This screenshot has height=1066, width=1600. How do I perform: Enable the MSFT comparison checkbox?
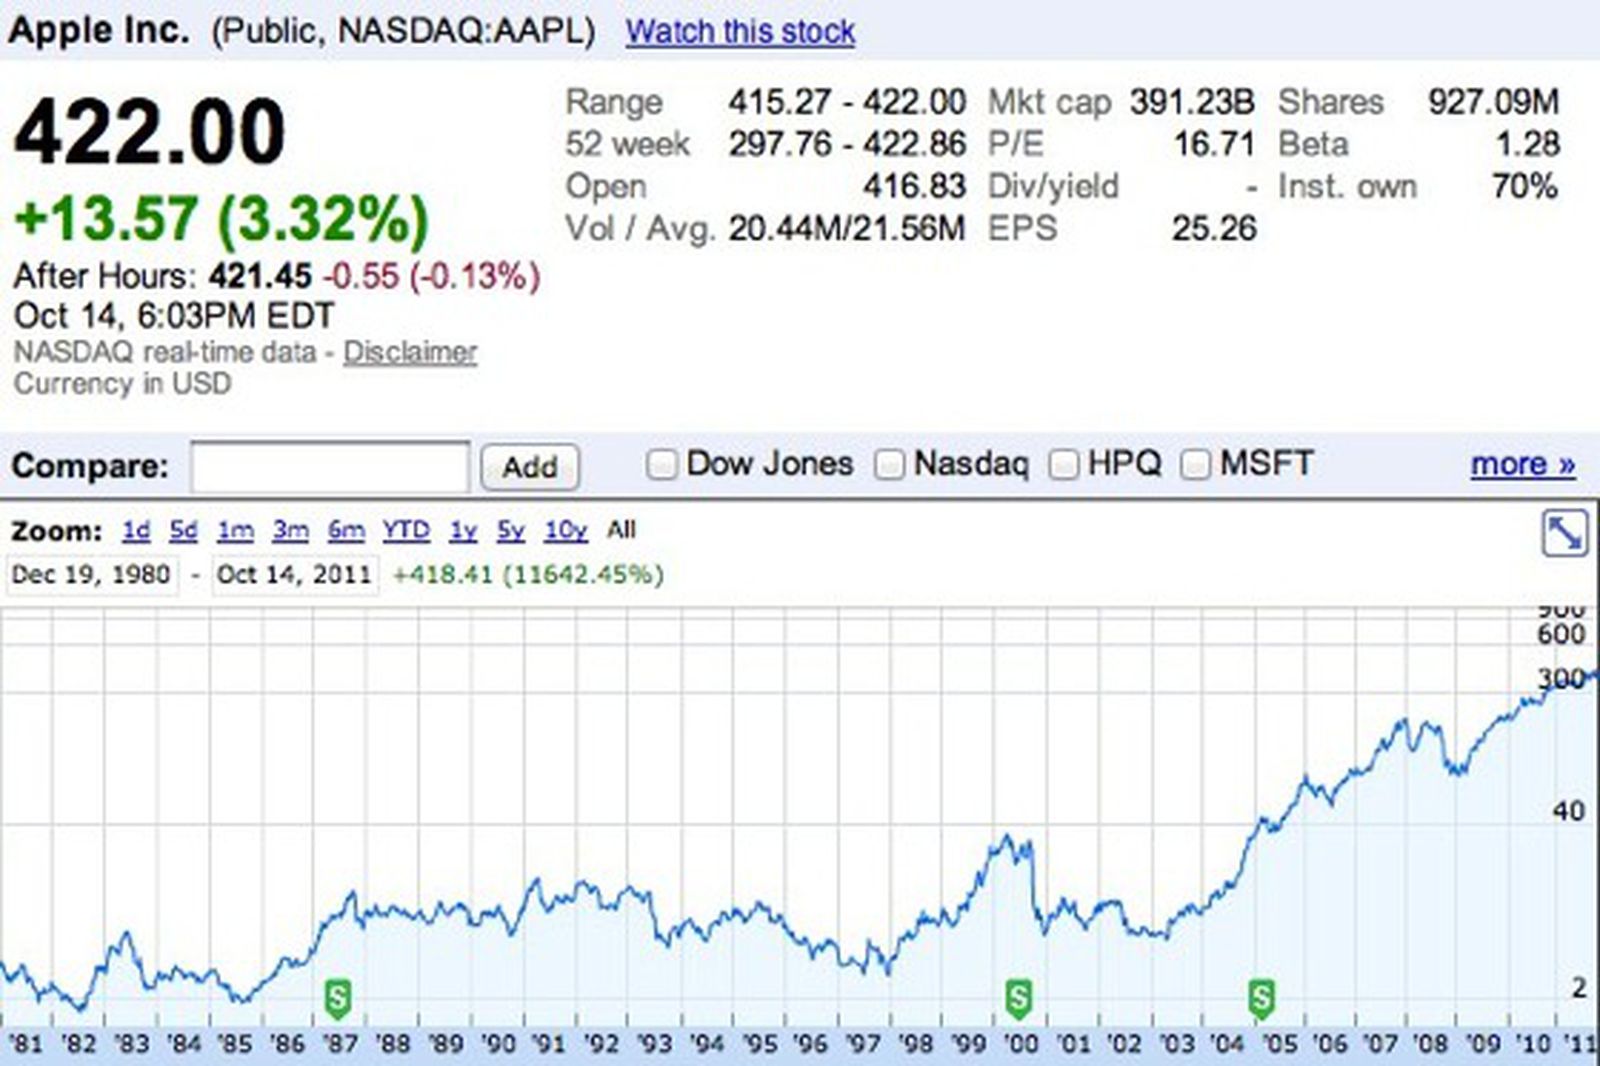(x=1196, y=463)
